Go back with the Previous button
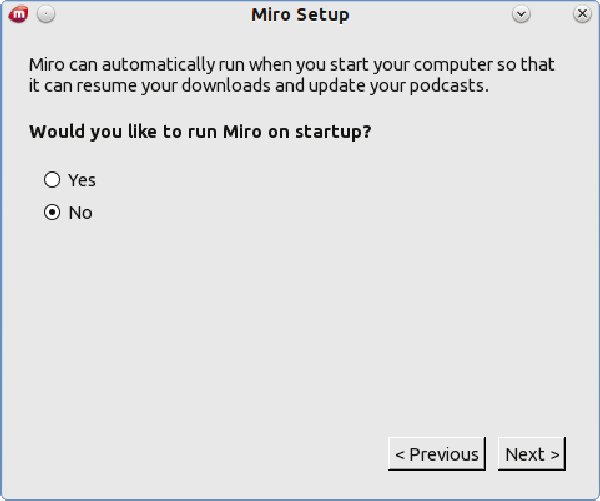This screenshot has width=600, height=501. [437, 454]
